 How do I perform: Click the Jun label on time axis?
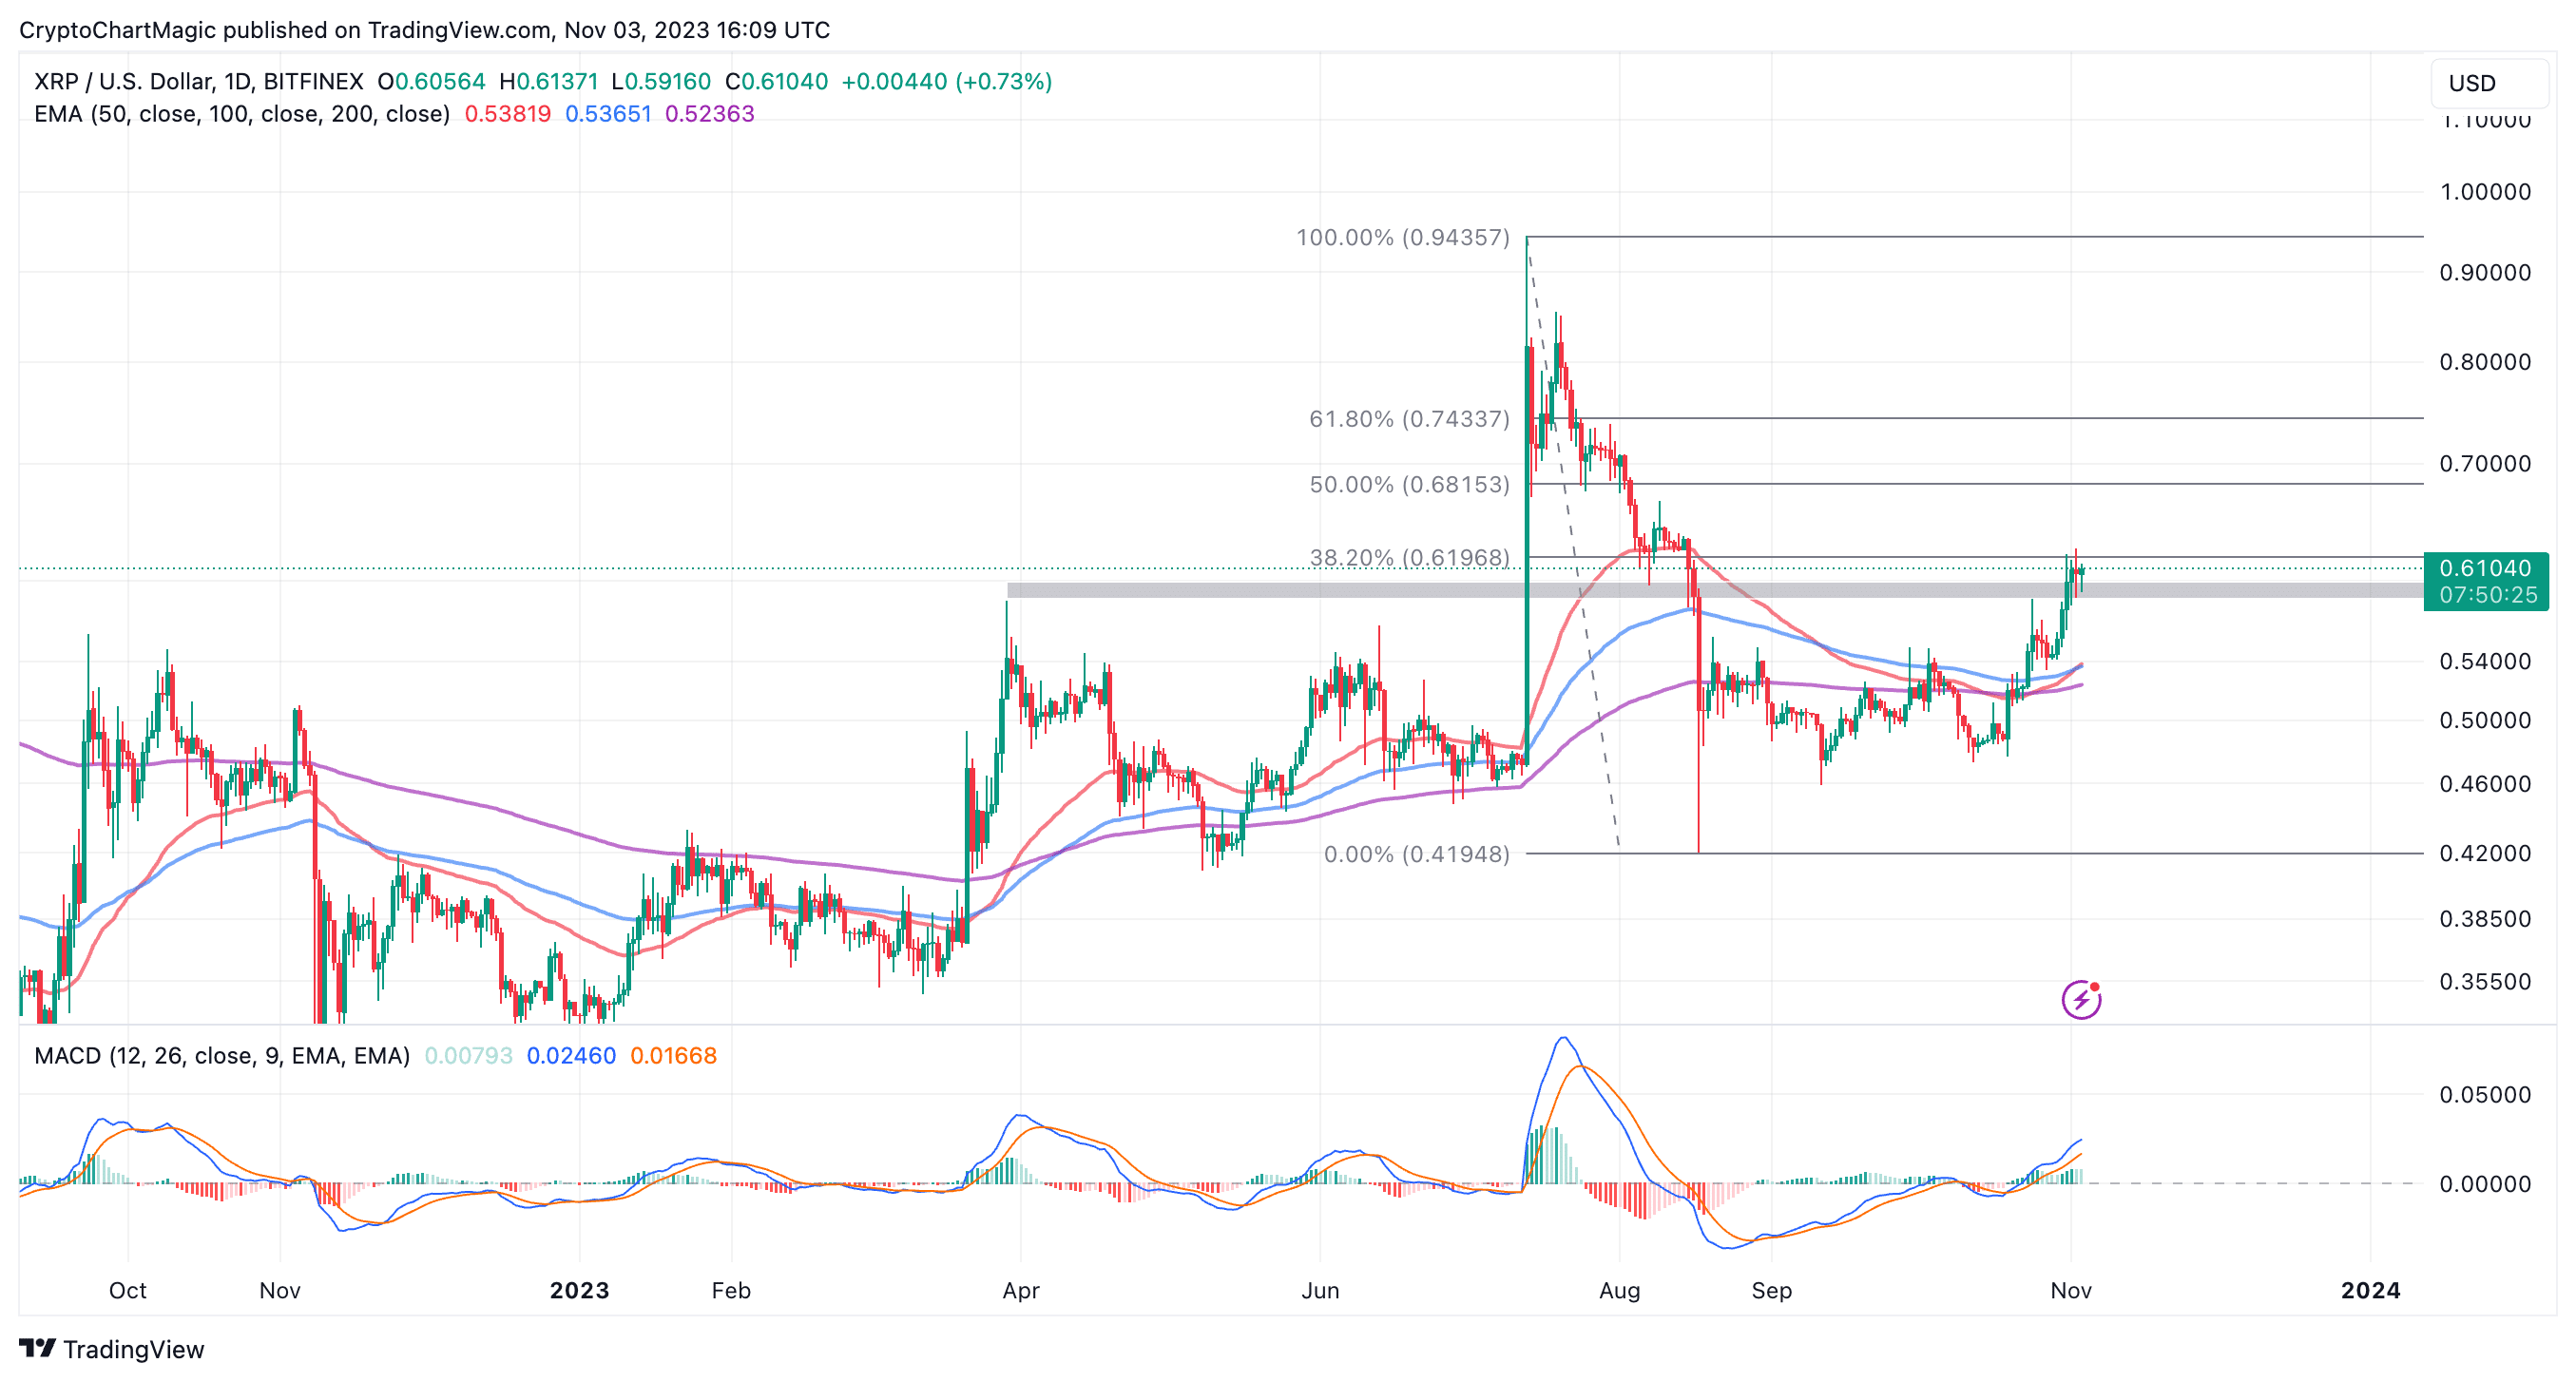[1320, 1290]
